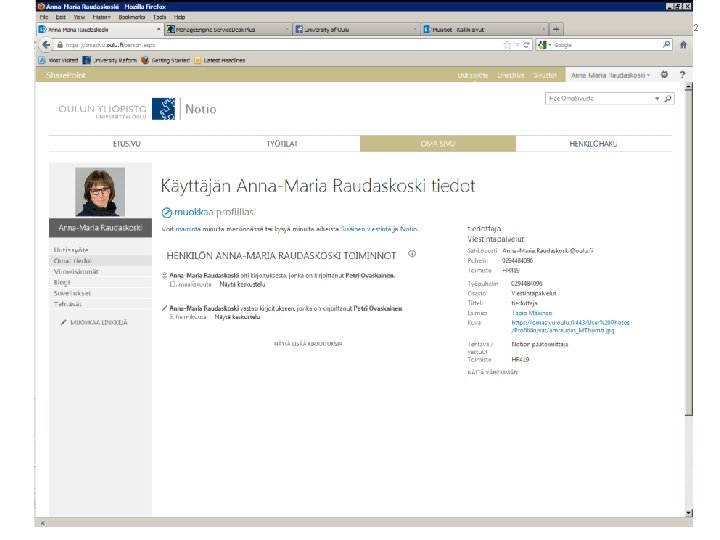
Task: Switch to the ManageEngine ServiceDesk Plus tab
Action: pyautogui.click(x=228, y=29)
